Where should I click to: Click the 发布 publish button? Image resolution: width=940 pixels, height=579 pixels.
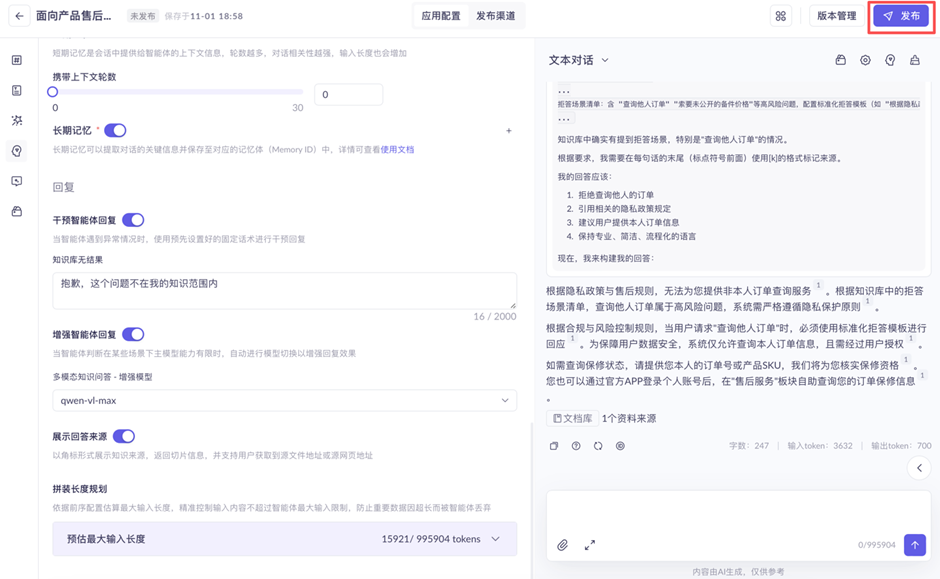[902, 16]
